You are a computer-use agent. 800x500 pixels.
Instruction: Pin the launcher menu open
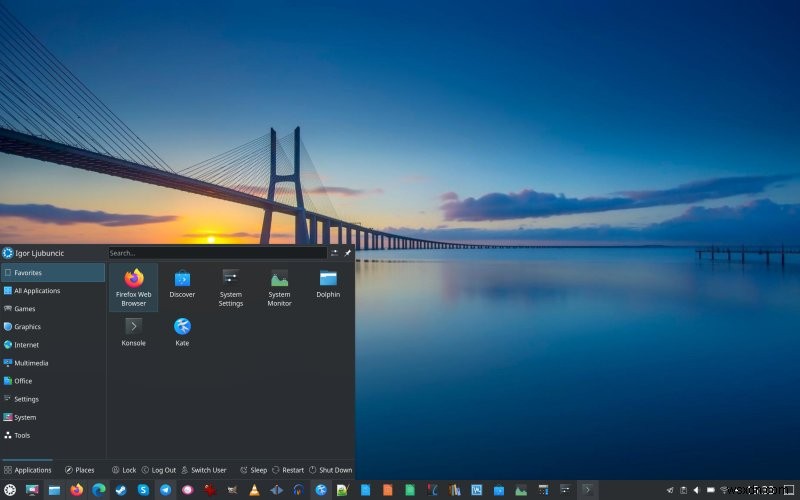click(x=347, y=253)
